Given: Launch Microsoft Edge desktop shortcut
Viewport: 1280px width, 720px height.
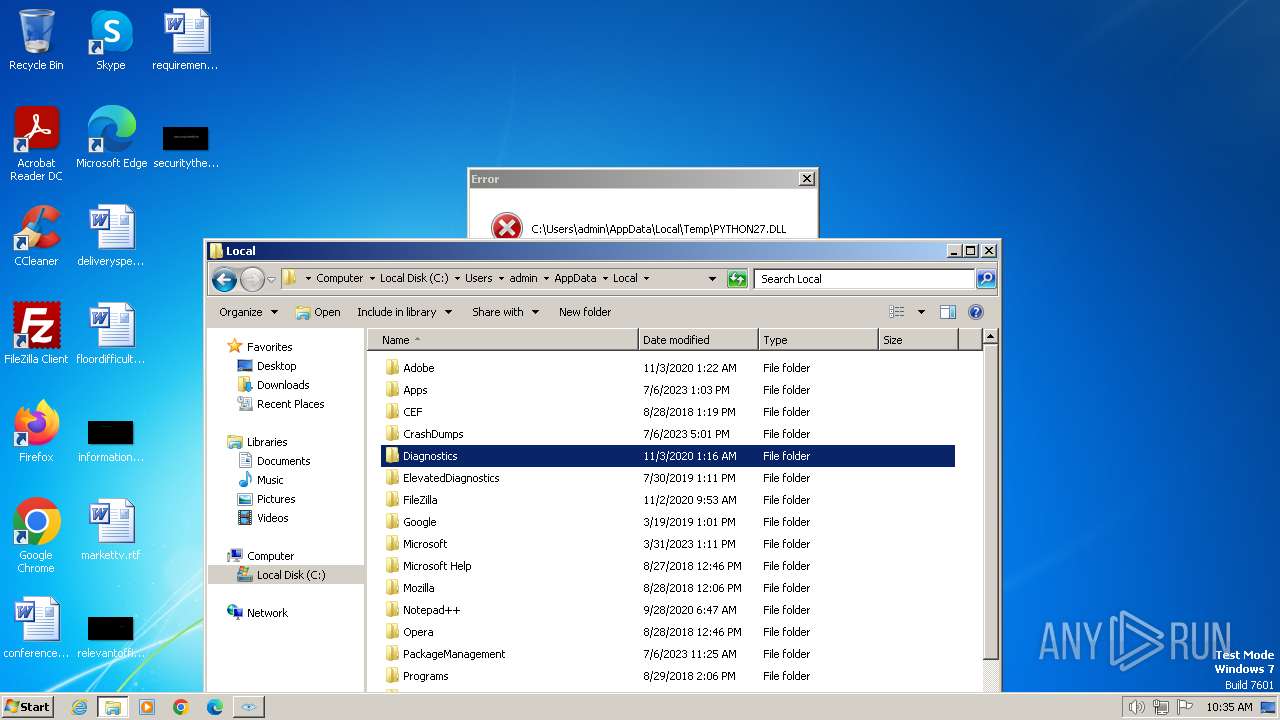Looking at the screenshot, I should click(x=111, y=138).
